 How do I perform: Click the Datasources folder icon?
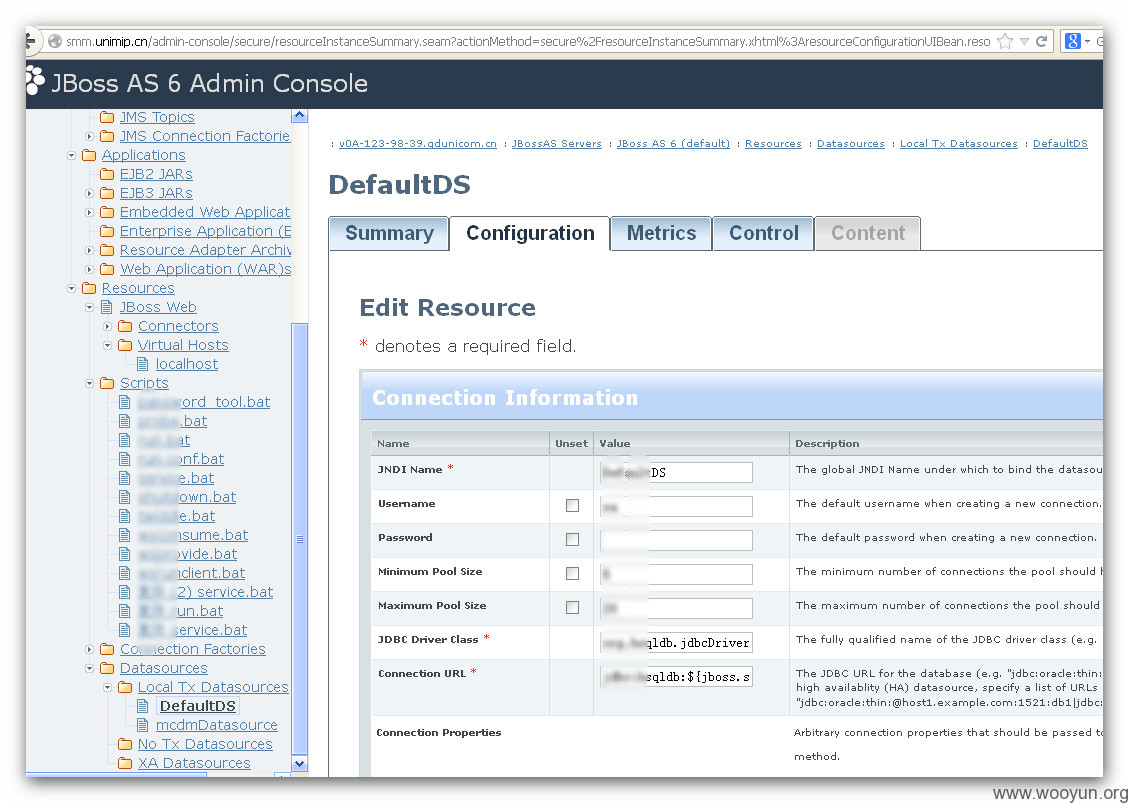pyautogui.click(x=107, y=668)
